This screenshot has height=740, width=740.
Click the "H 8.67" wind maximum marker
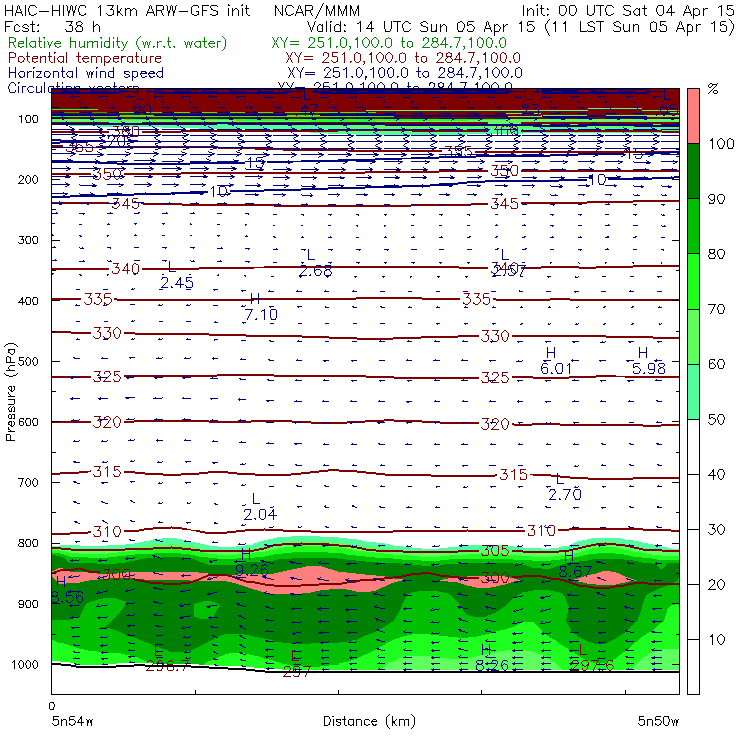tap(575, 564)
